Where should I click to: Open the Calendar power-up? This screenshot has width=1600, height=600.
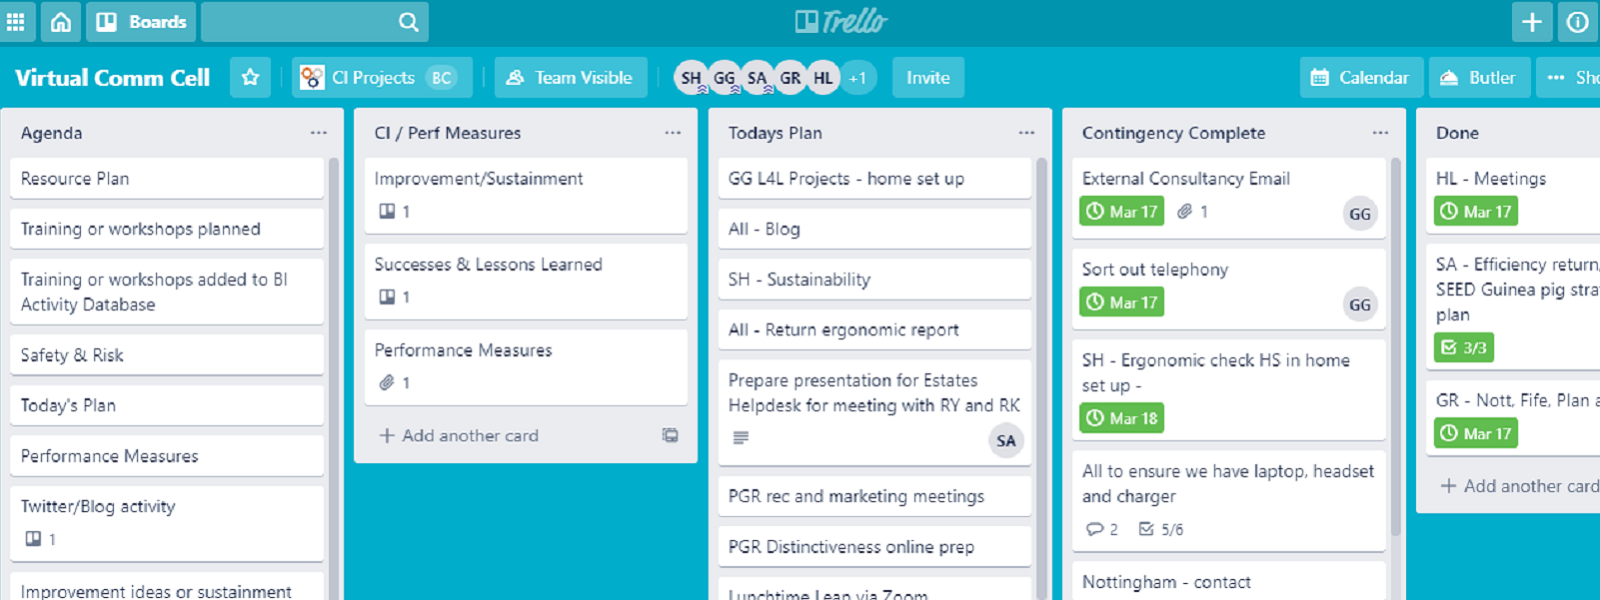pyautogui.click(x=1360, y=77)
